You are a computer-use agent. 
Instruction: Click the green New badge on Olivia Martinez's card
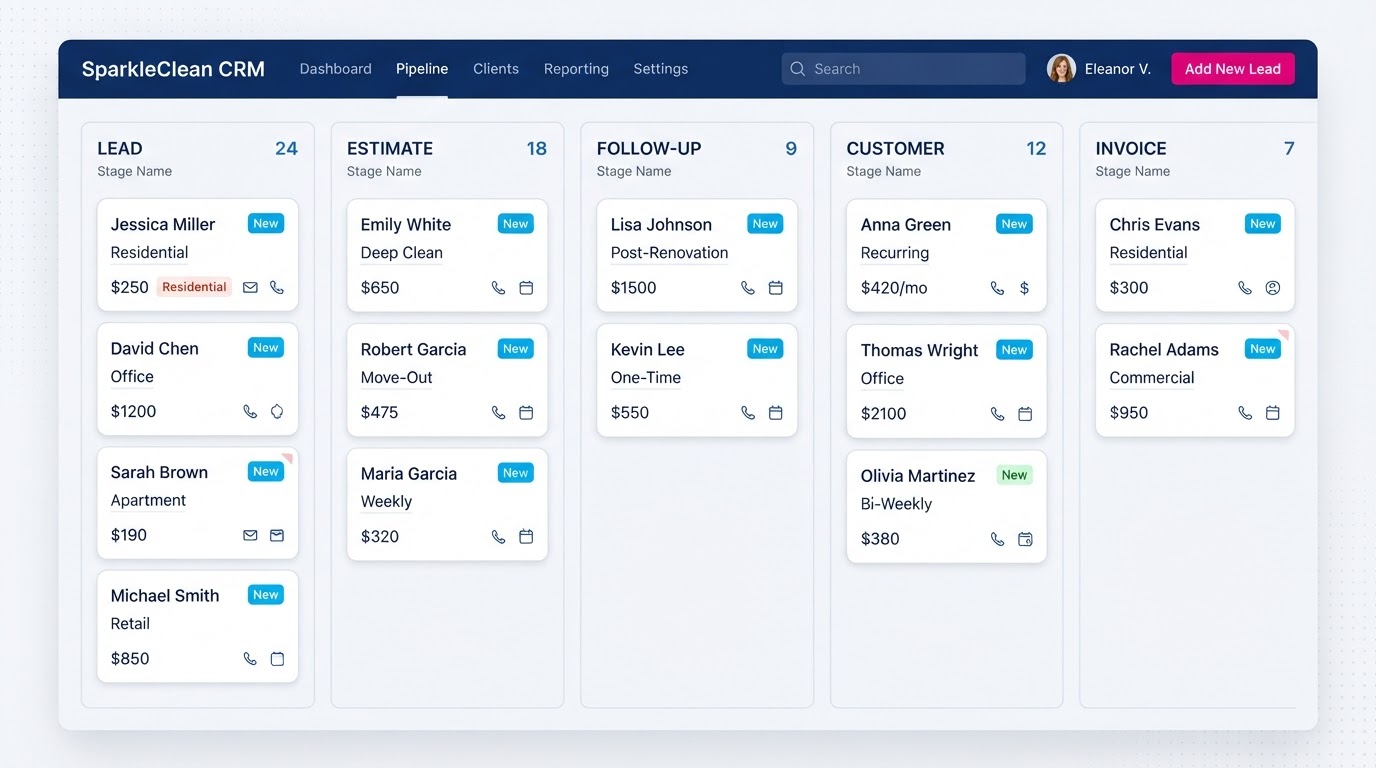tap(1014, 475)
